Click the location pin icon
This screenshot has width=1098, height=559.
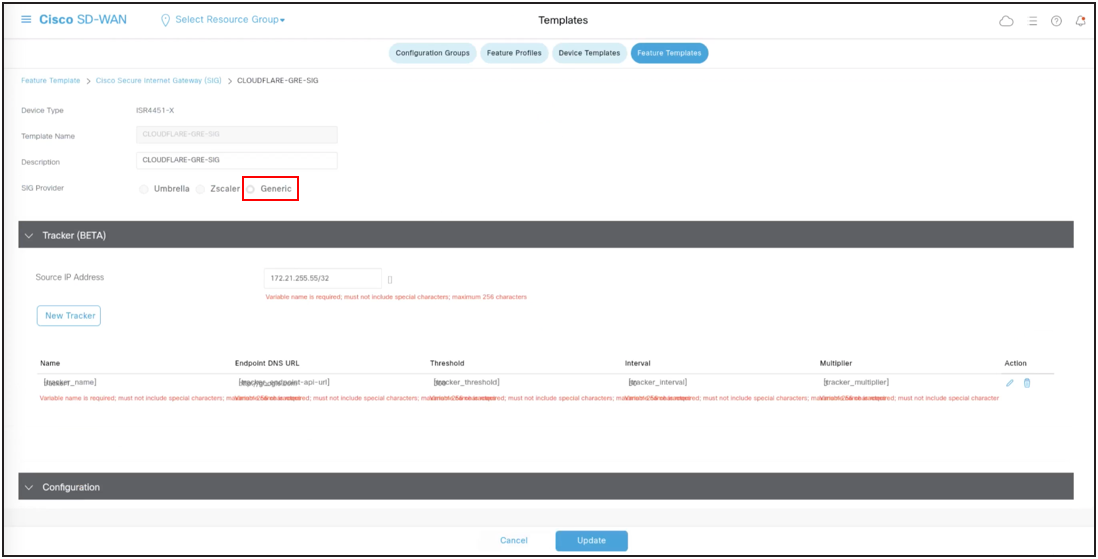click(166, 20)
